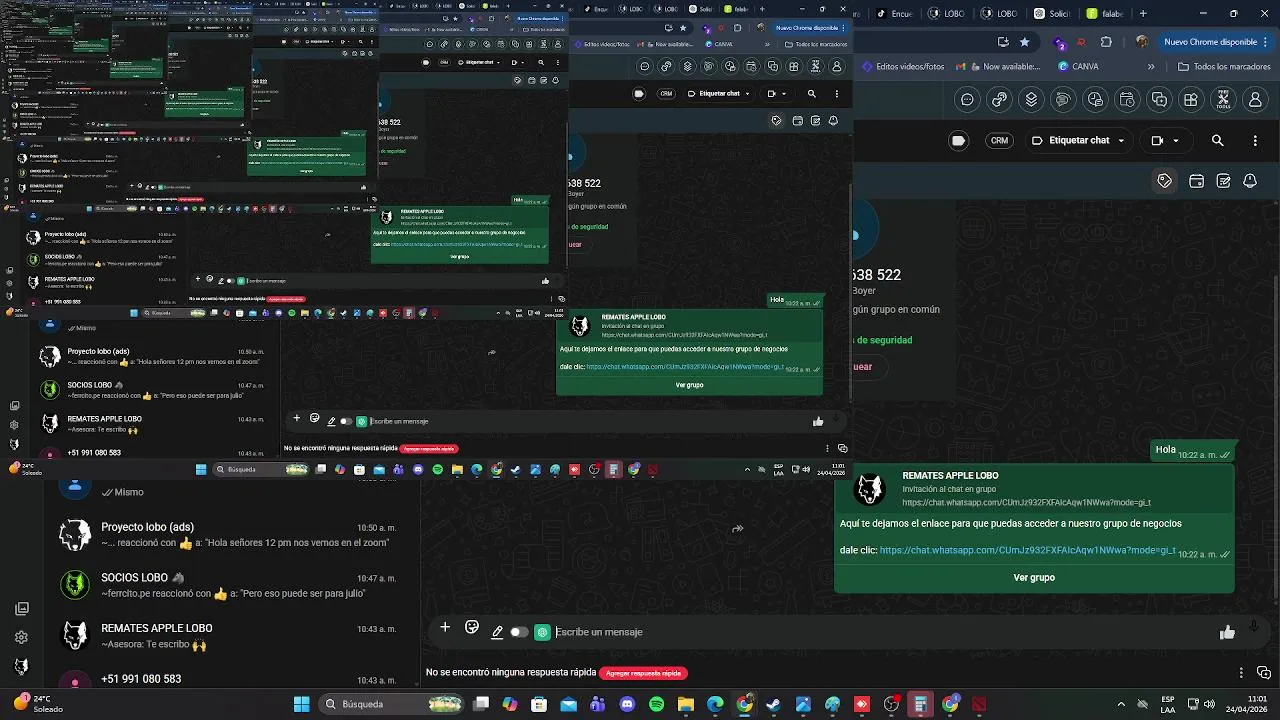Click the white label tag icon beside outermost CRM
Viewport: 1280px width, 720px height.
point(958,141)
